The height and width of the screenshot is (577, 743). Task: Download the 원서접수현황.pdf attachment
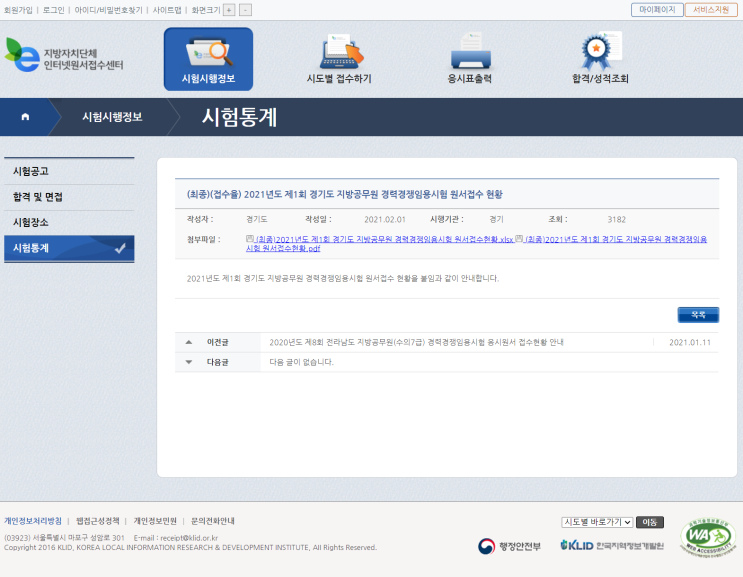coord(476,243)
